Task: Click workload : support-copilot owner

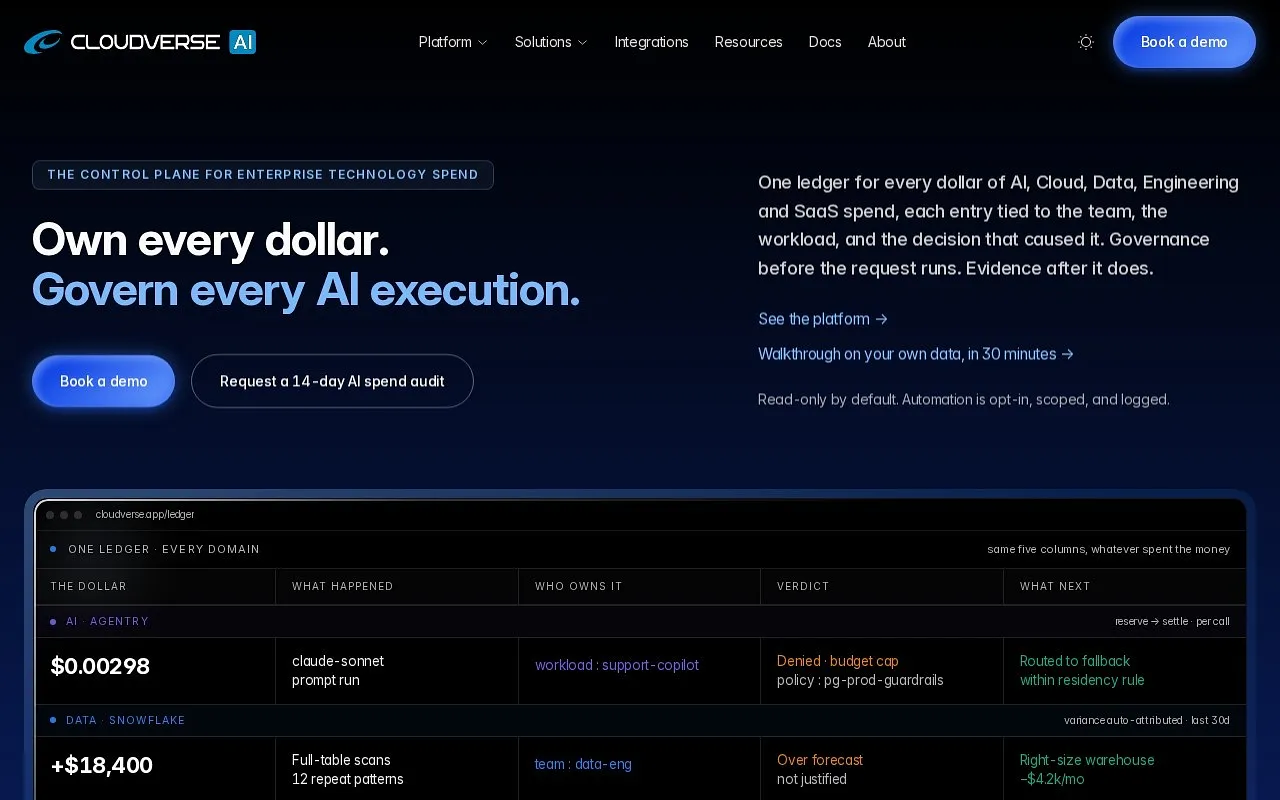Action: tap(617, 665)
